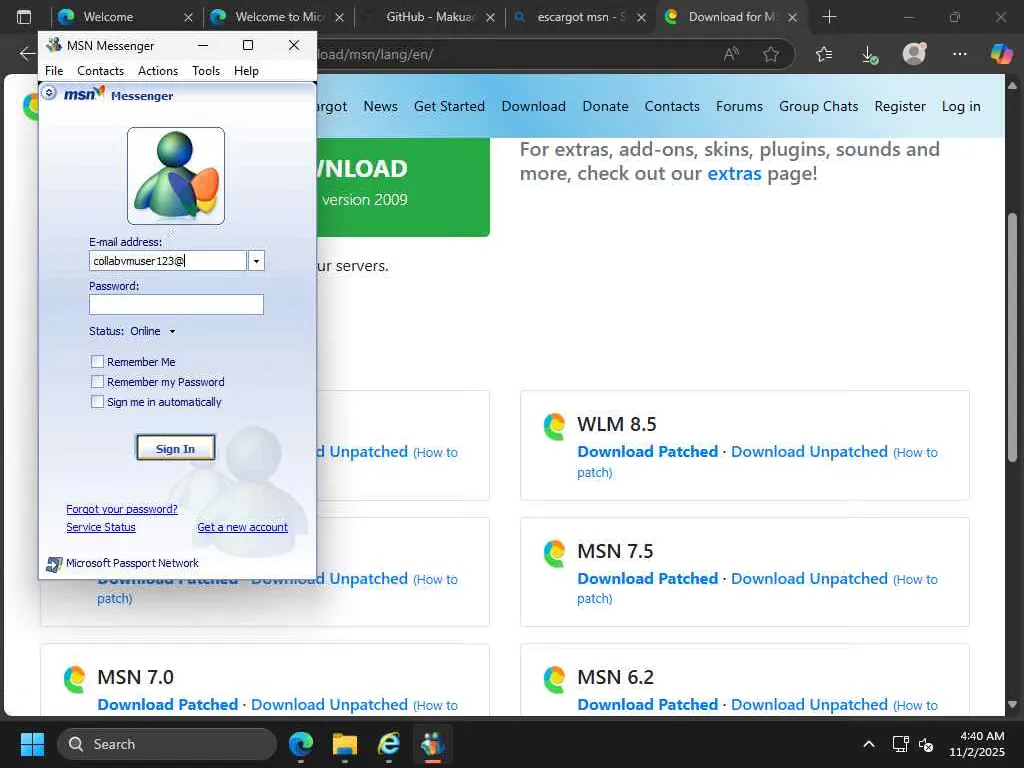This screenshot has height=768, width=1024.
Task: Open a new Edge tab with plus
Action: click(829, 17)
